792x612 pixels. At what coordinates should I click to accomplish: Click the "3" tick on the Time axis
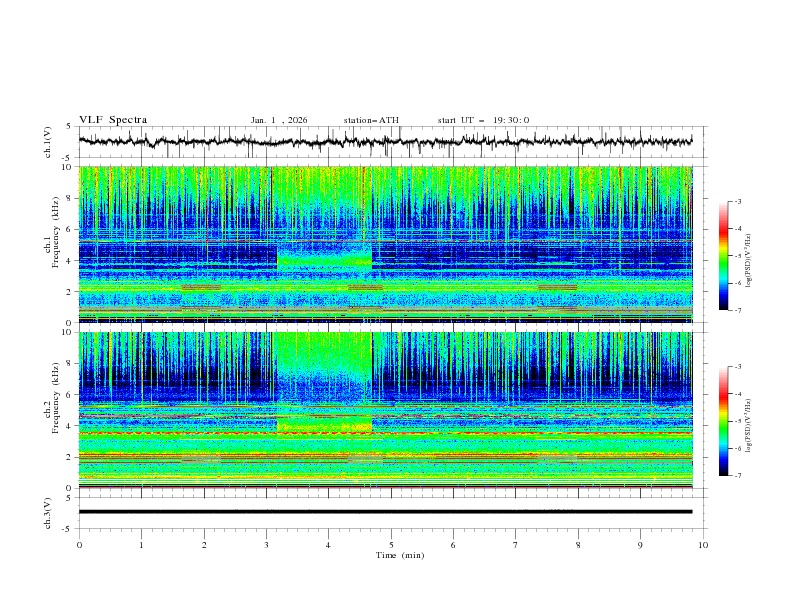pyautogui.click(x=266, y=545)
